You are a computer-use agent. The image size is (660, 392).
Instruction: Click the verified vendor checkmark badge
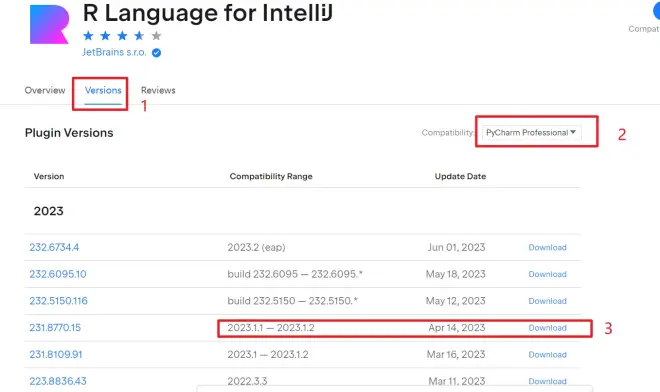(156, 53)
